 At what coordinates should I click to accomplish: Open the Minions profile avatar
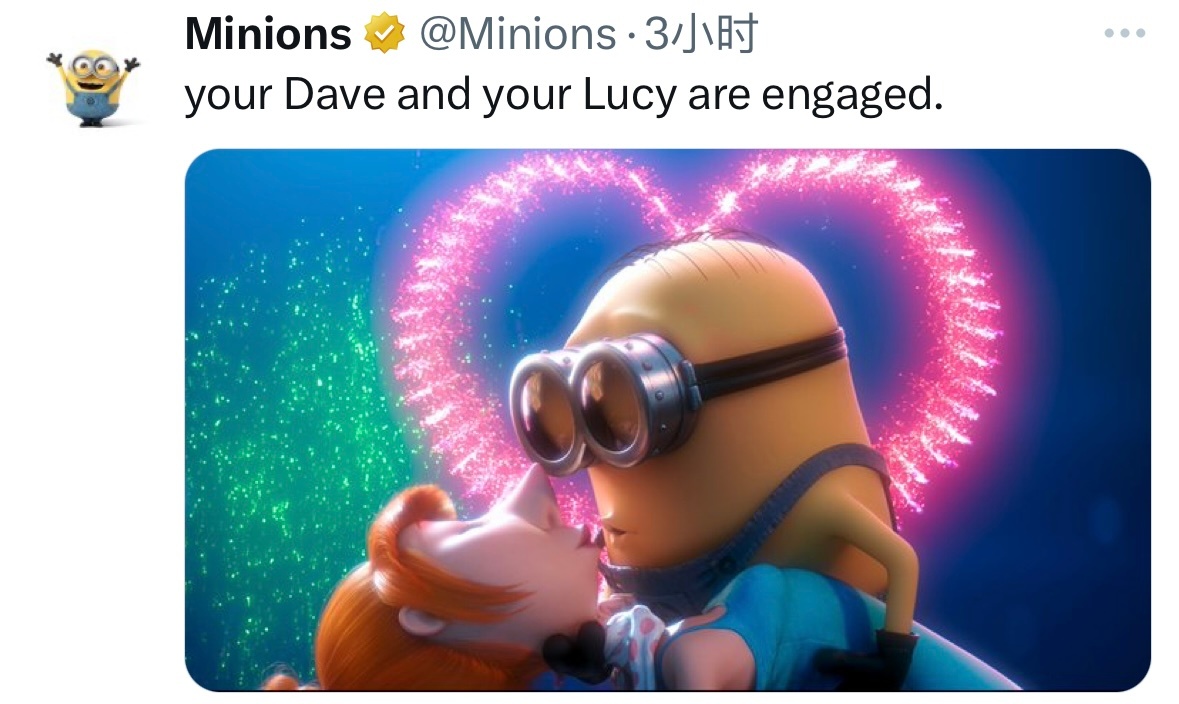click(x=93, y=87)
